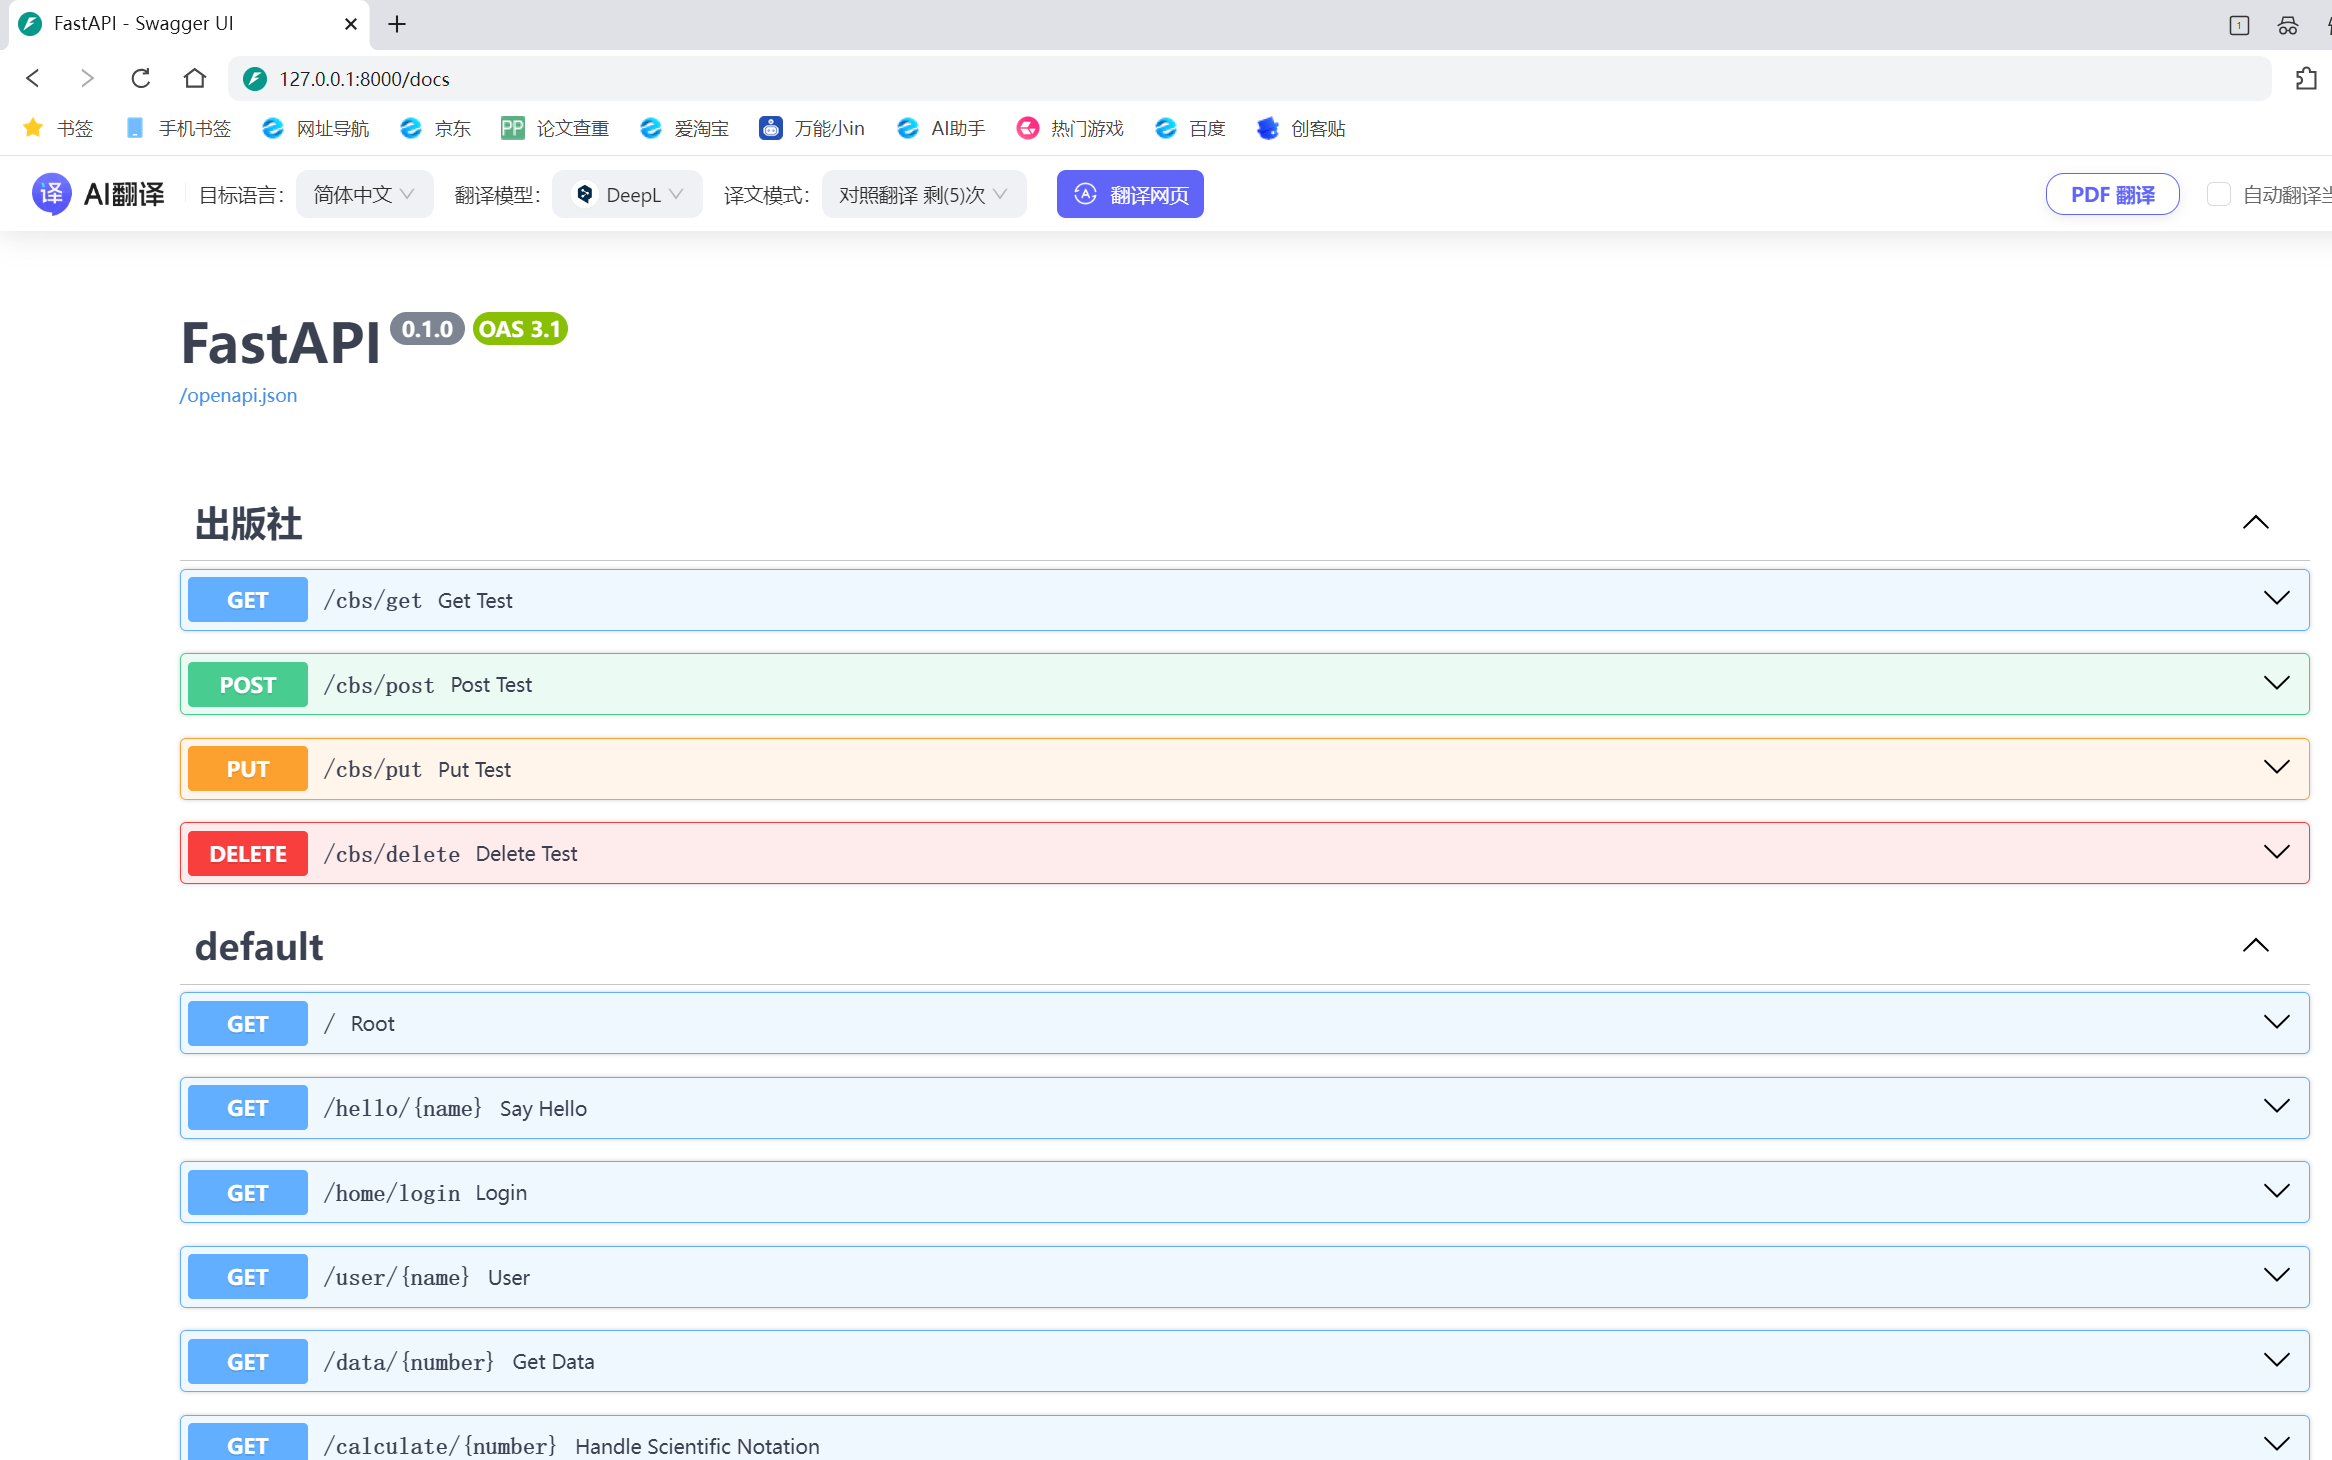The width and height of the screenshot is (2332, 1460).
Task: Collapse the 出版社 section
Action: [x=2255, y=523]
